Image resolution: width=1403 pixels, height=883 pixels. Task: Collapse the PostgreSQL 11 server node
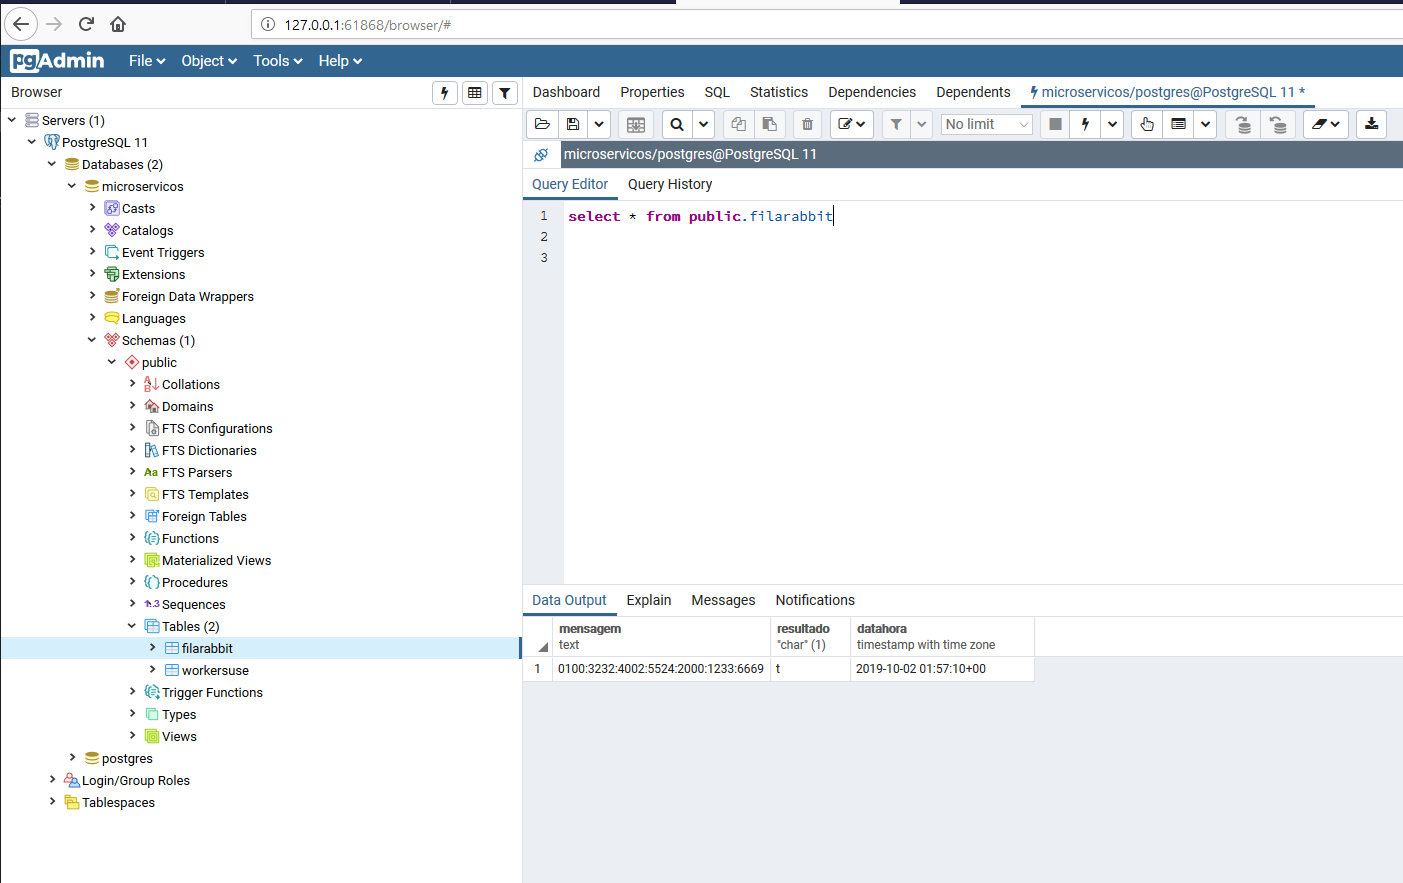tap(32, 142)
